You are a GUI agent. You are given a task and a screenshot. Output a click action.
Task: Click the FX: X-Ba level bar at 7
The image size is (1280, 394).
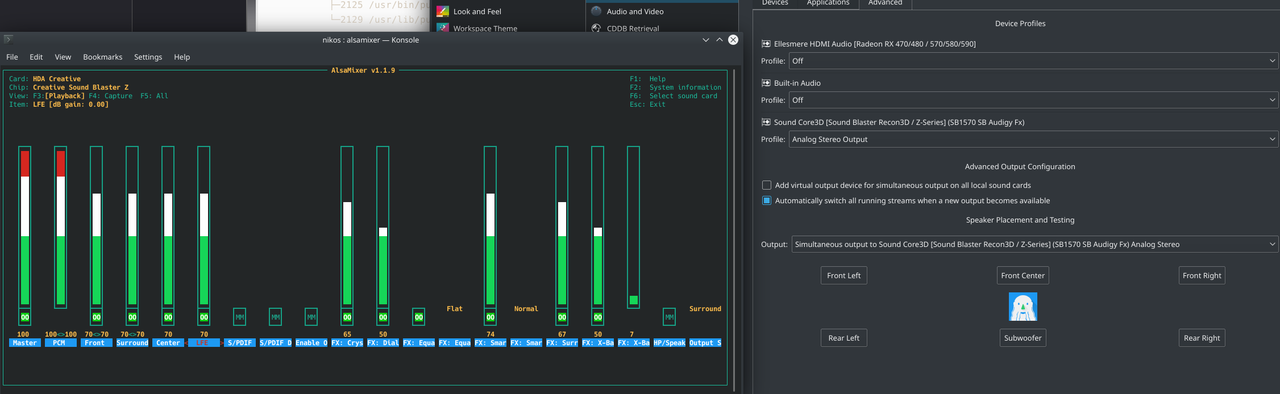pyautogui.click(x=633, y=226)
